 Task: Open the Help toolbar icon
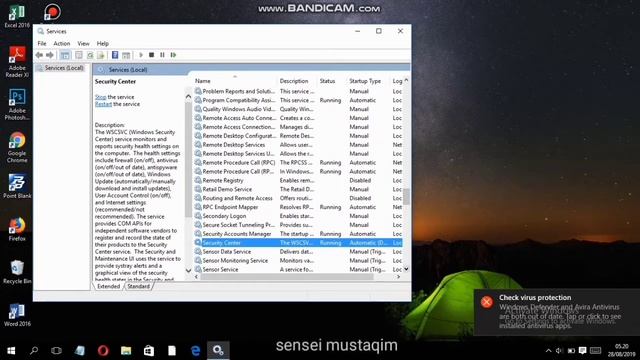(x=115, y=55)
